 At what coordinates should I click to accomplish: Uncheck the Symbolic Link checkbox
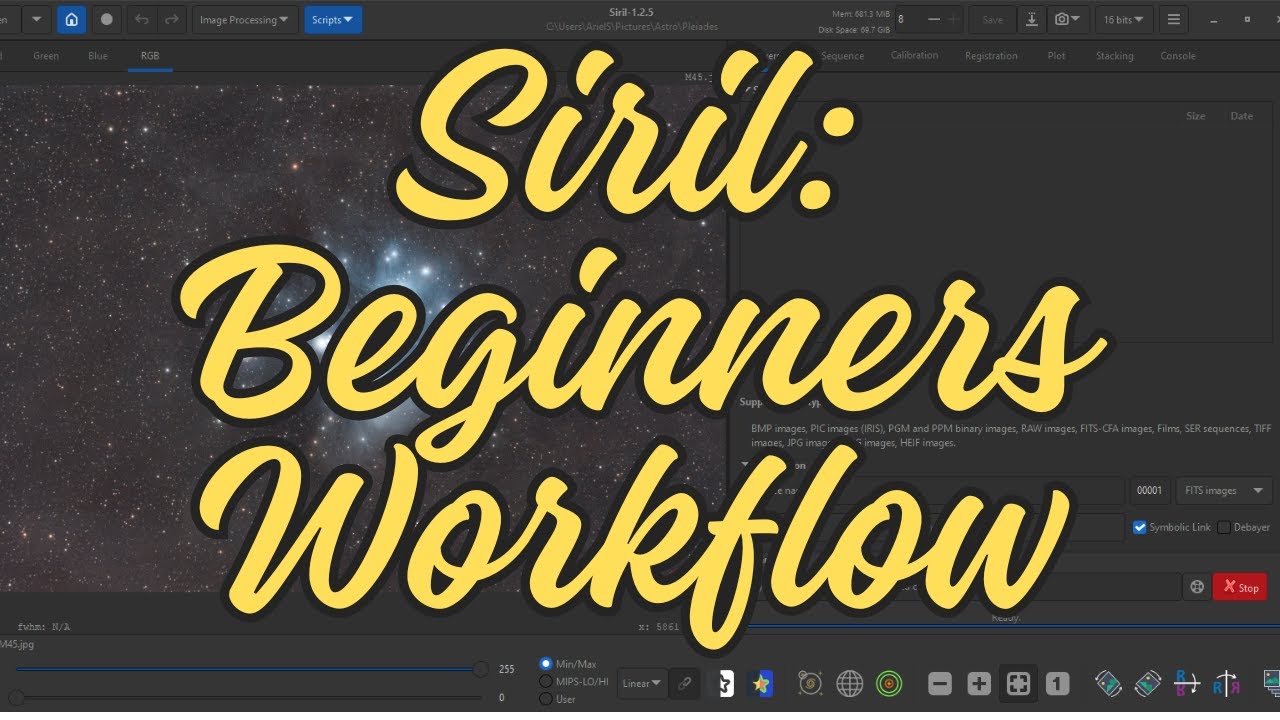(1140, 527)
